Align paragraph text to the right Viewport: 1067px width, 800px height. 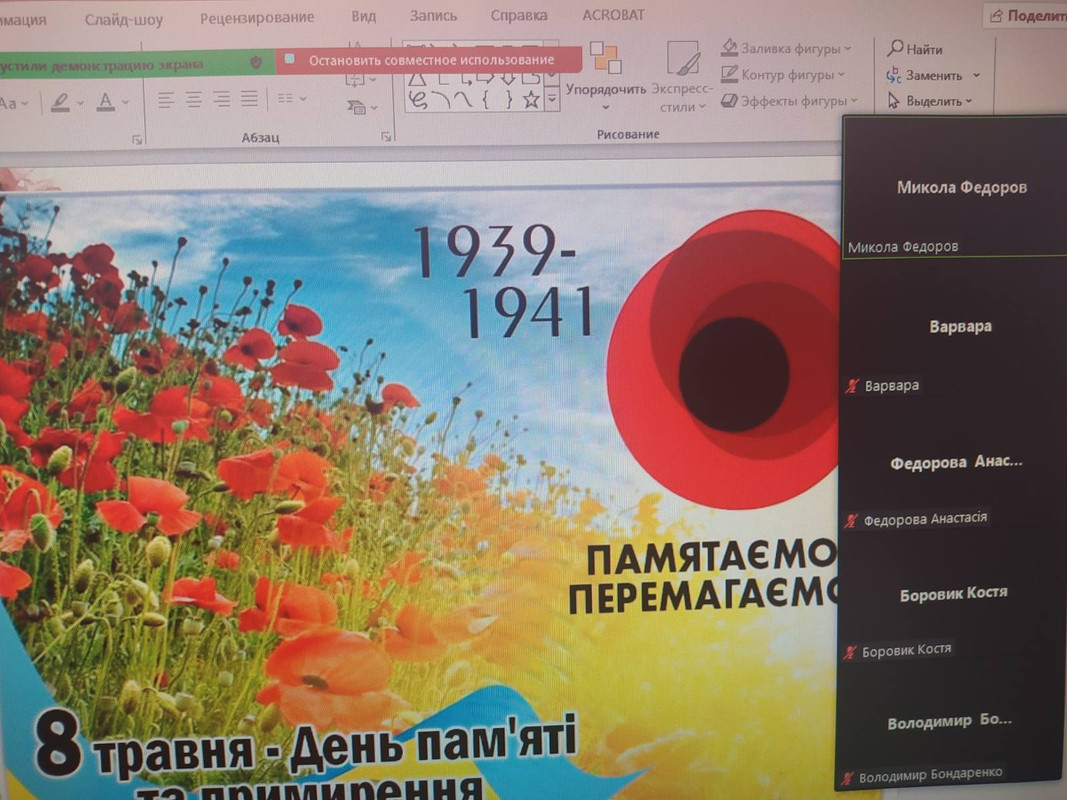tap(221, 101)
